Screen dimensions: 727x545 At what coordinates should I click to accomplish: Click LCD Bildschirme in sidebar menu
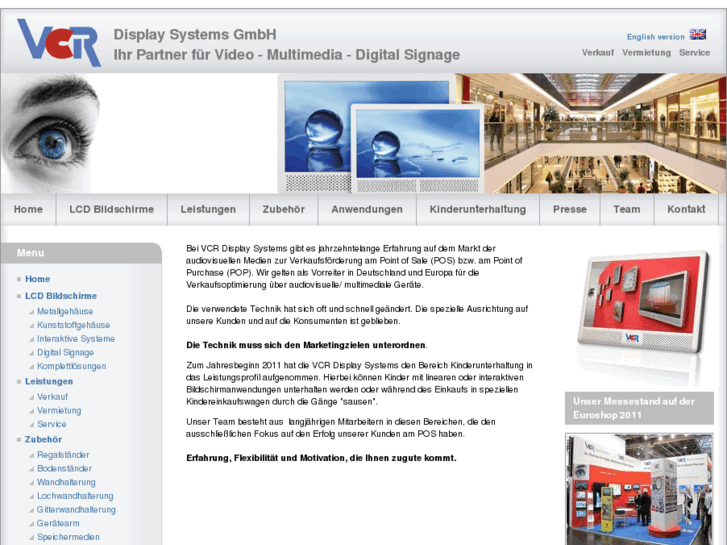tap(61, 296)
